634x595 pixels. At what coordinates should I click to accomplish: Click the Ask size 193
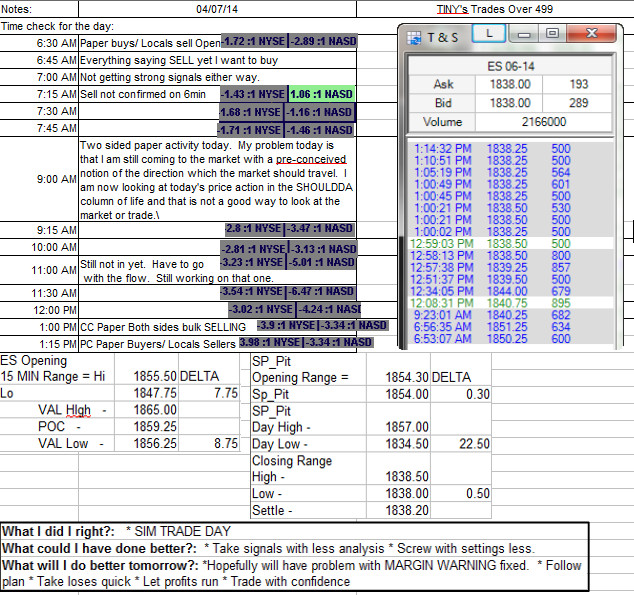[x=578, y=84]
